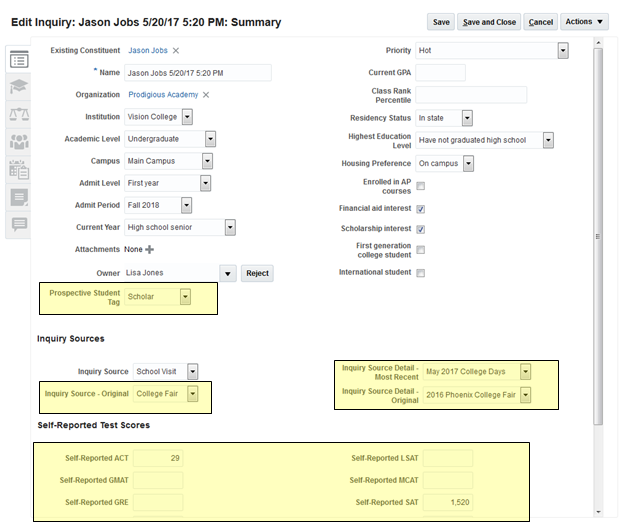
Task: Open the balance scales sidebar tab icon
Action: (x=19, y=114)
